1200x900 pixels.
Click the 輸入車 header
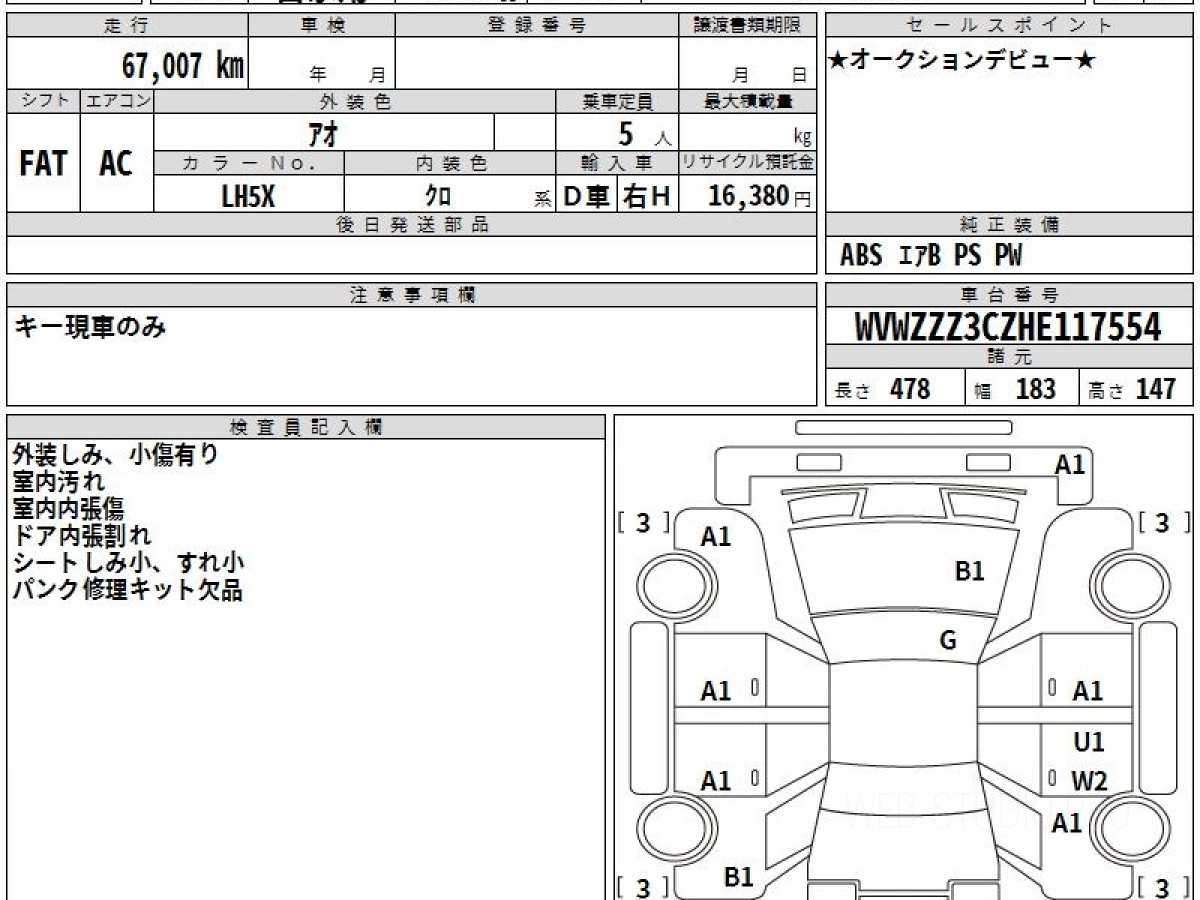tap(617, 163)
